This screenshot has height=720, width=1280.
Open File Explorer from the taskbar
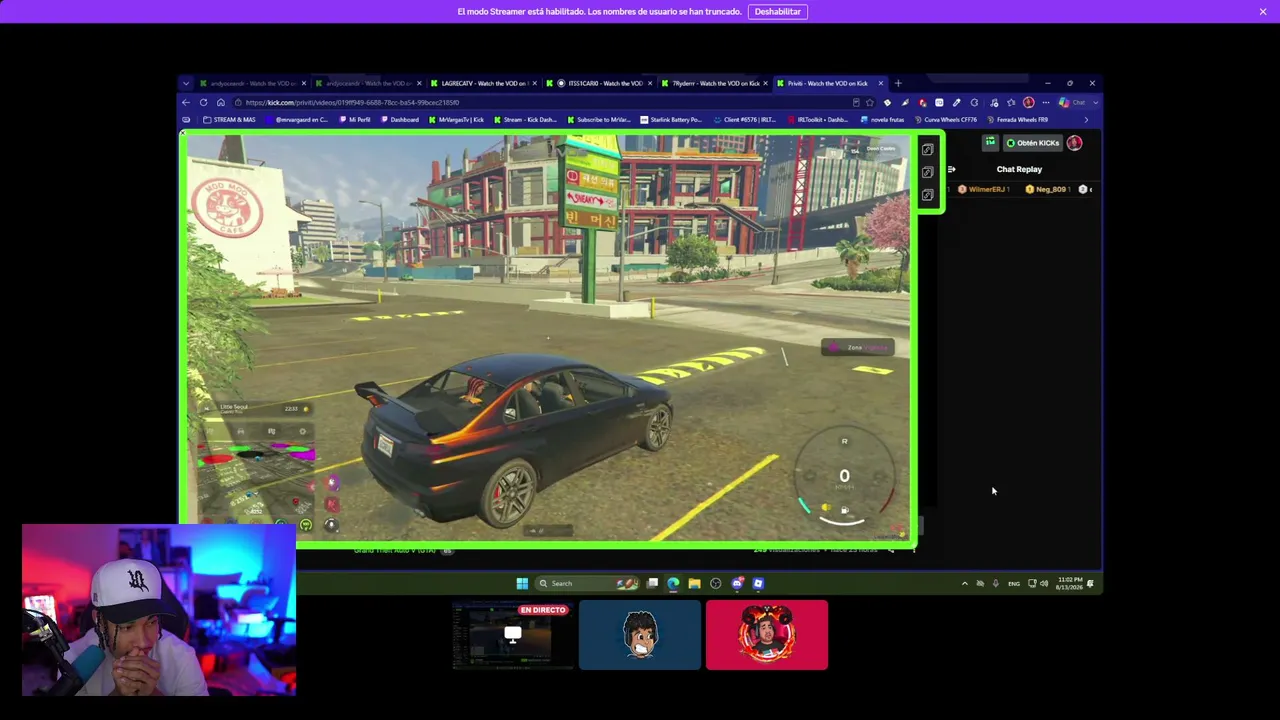(x=694, y=583)
